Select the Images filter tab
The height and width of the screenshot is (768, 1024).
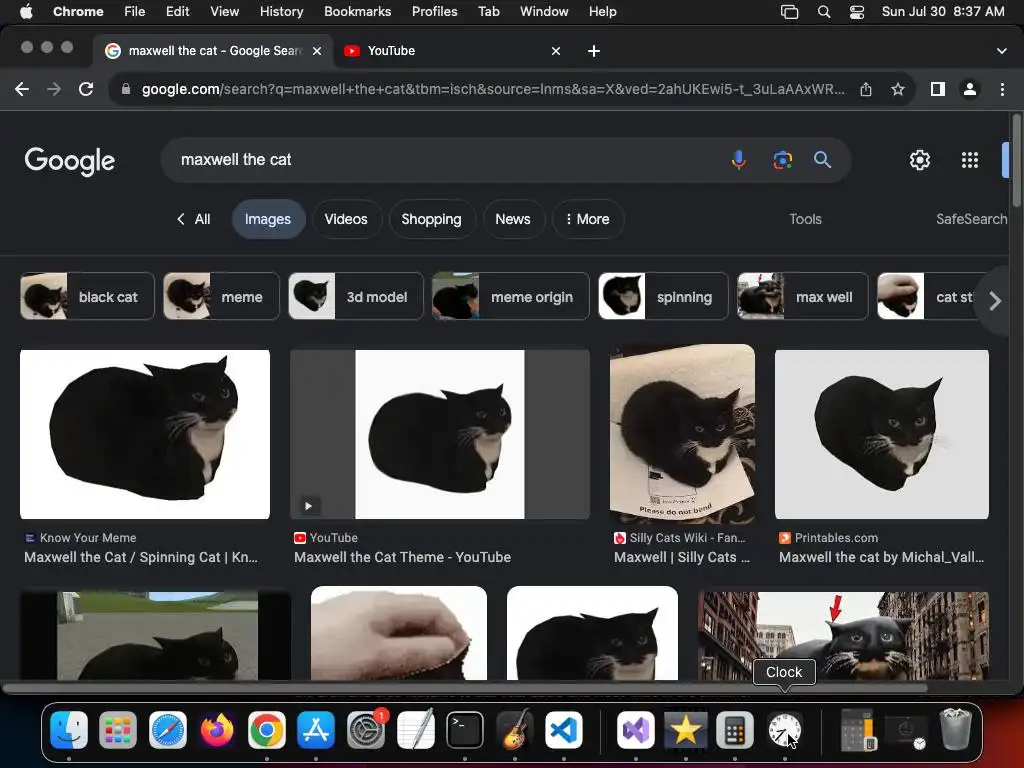click(268, 219)
